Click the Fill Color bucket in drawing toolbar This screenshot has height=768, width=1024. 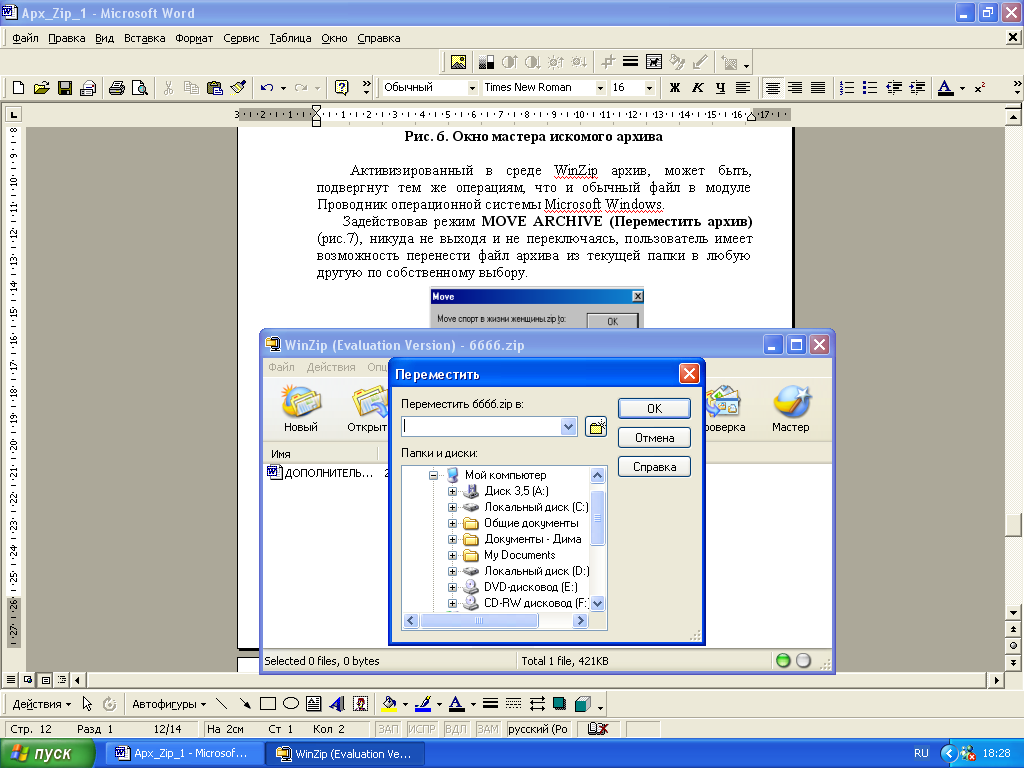(389, 703)
